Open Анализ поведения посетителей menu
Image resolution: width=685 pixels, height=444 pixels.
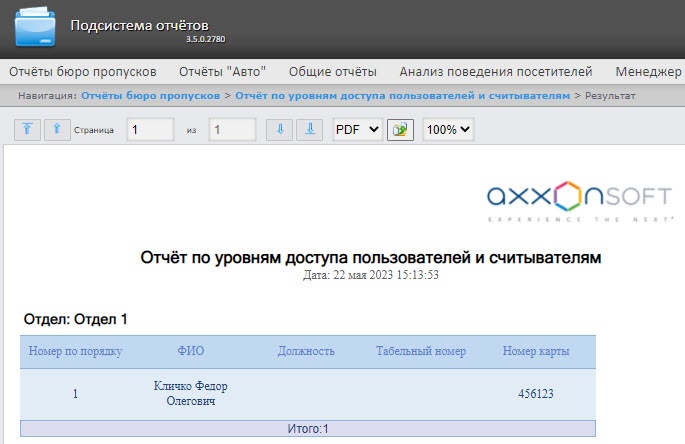click(x=496, y=72)
